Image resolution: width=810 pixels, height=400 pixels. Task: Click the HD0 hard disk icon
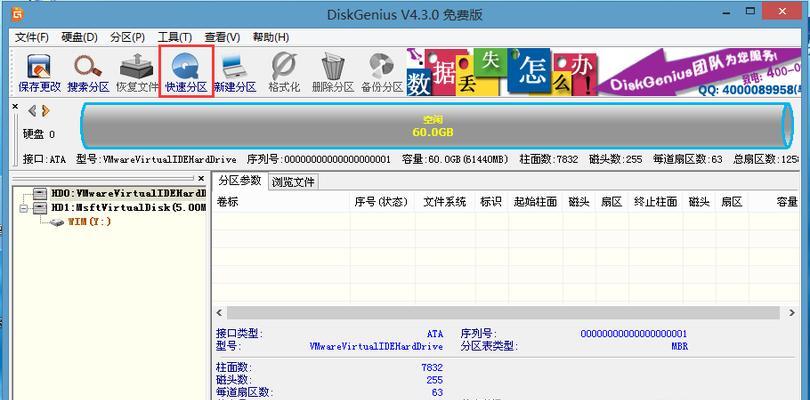click(40, 193)
